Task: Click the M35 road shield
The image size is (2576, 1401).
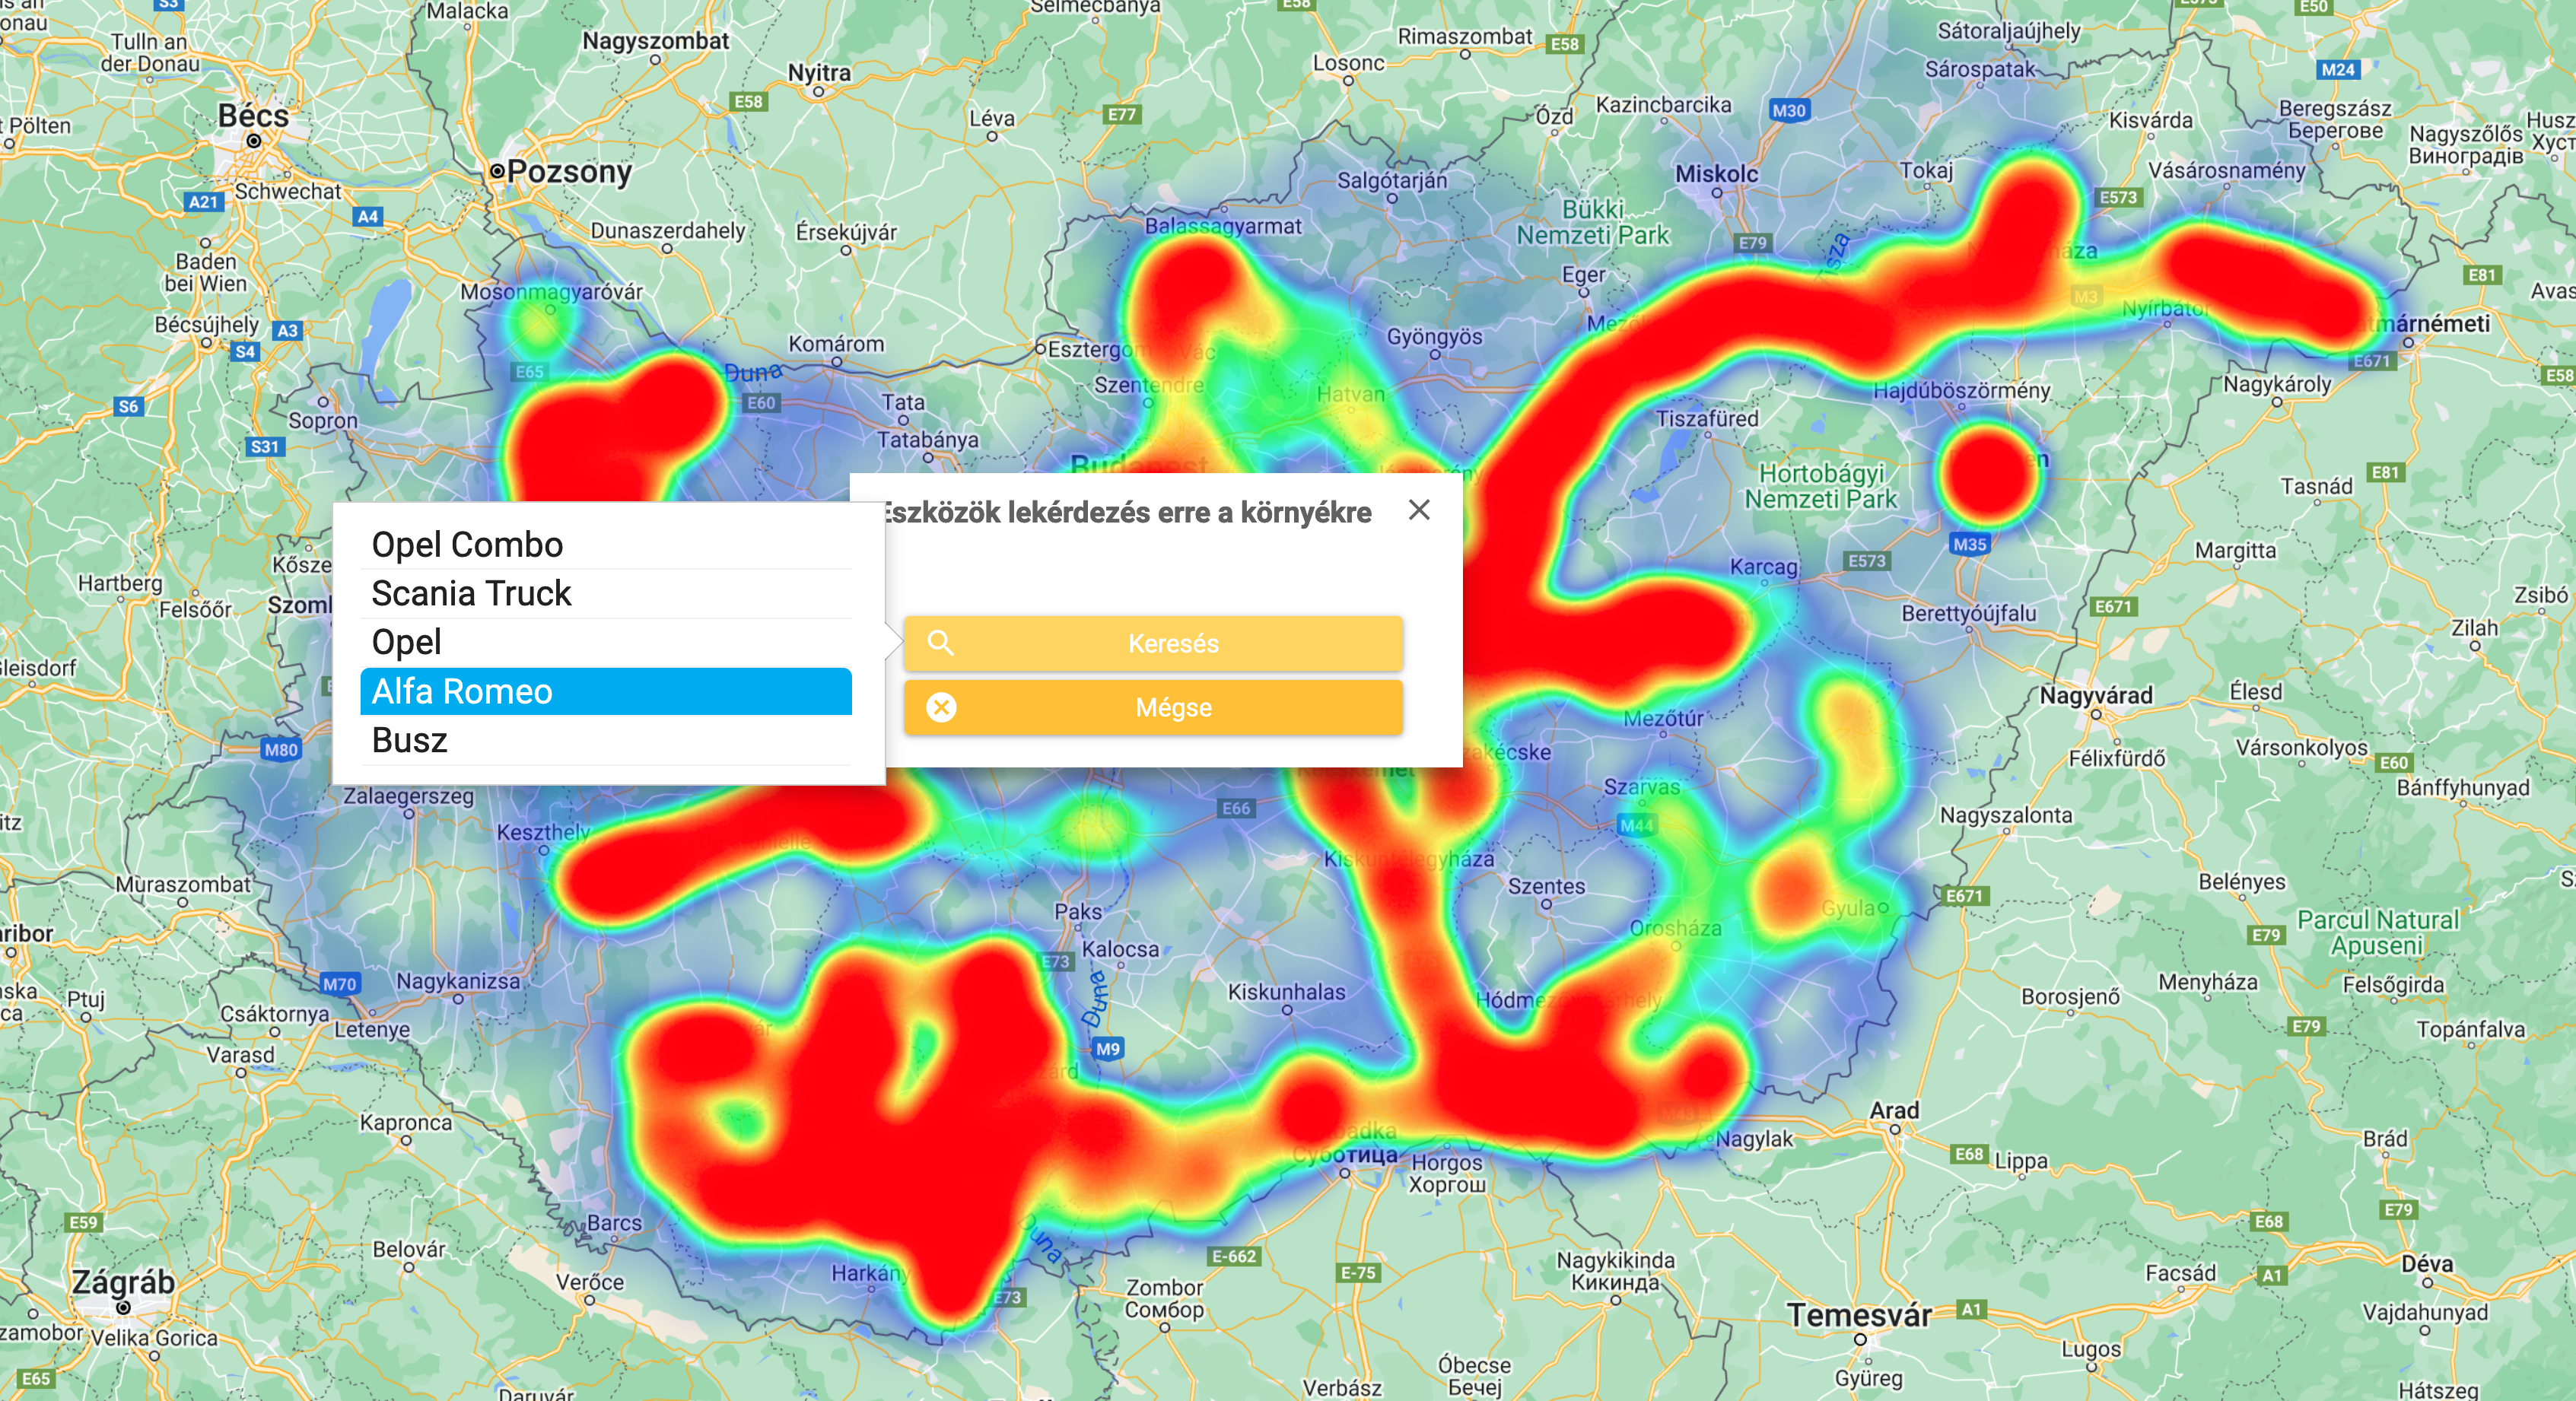Action: click(x=1969, y=545)
